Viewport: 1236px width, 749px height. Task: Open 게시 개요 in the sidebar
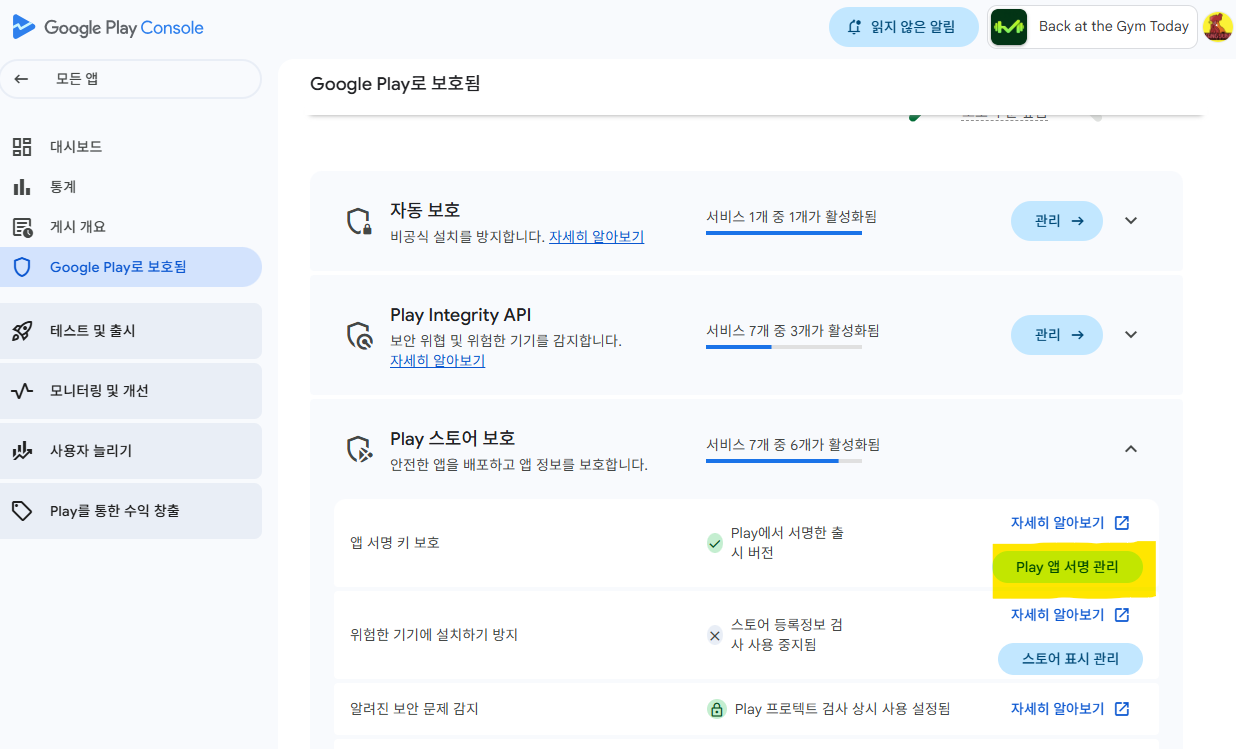131,227
